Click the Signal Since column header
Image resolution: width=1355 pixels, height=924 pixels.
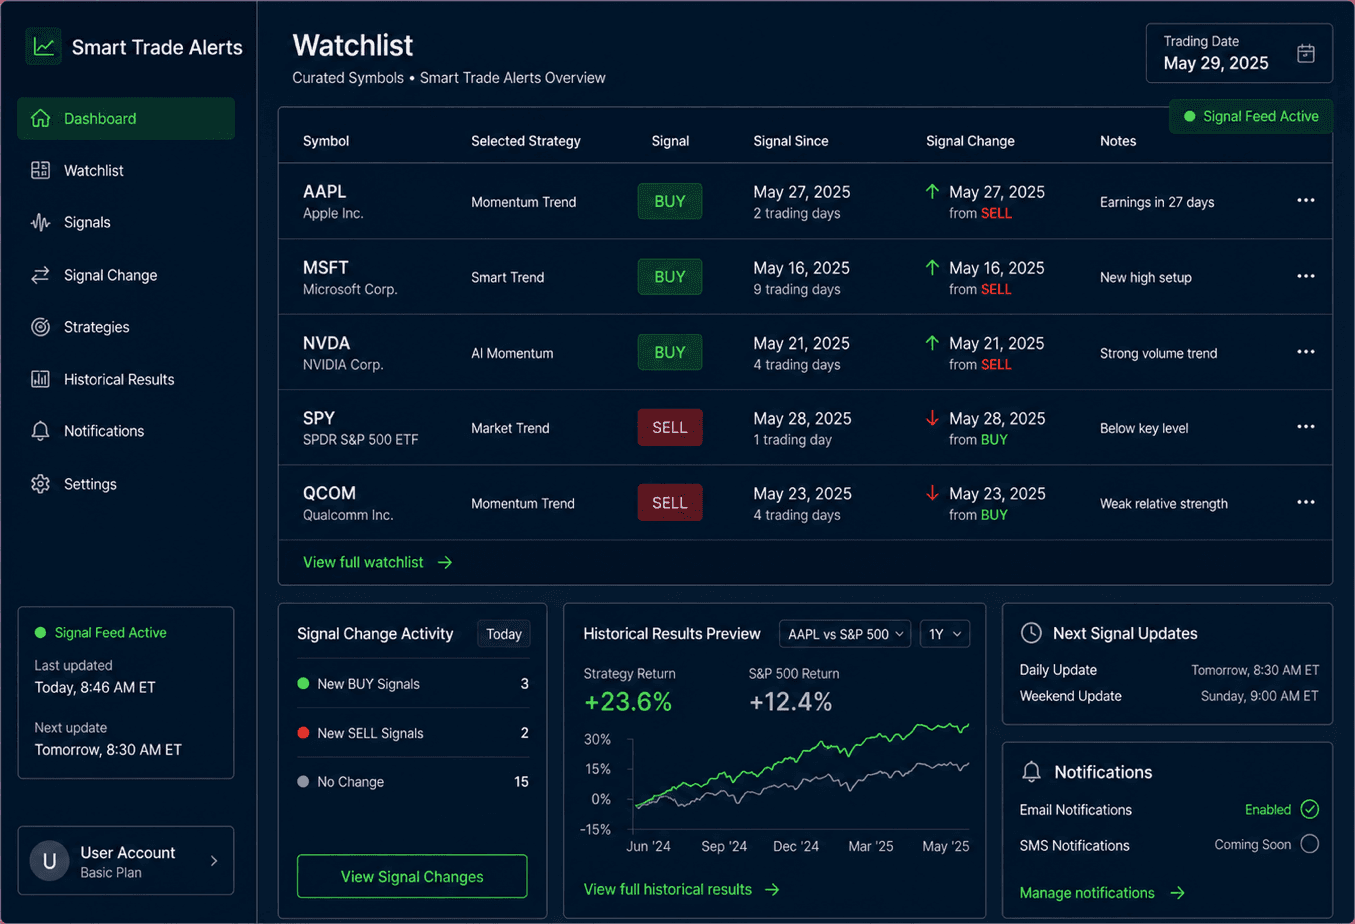click(791, 141)
